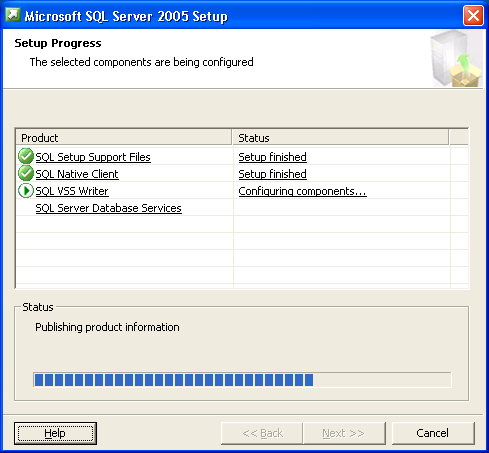489x453 pixels.
Task: Click the Status group box label
Action: point(38,307)
